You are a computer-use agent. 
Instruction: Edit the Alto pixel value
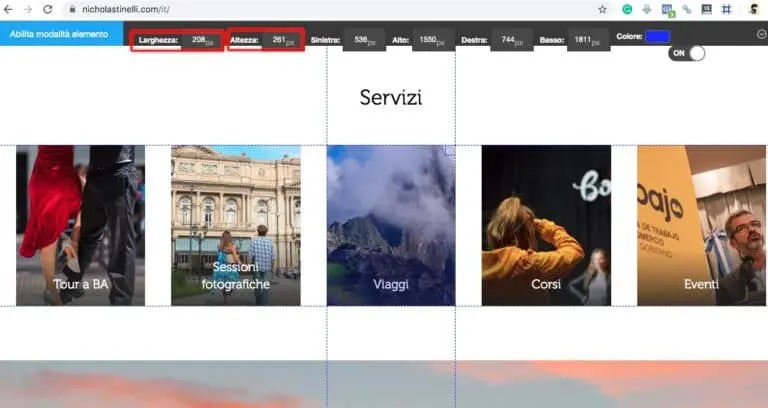433,40
